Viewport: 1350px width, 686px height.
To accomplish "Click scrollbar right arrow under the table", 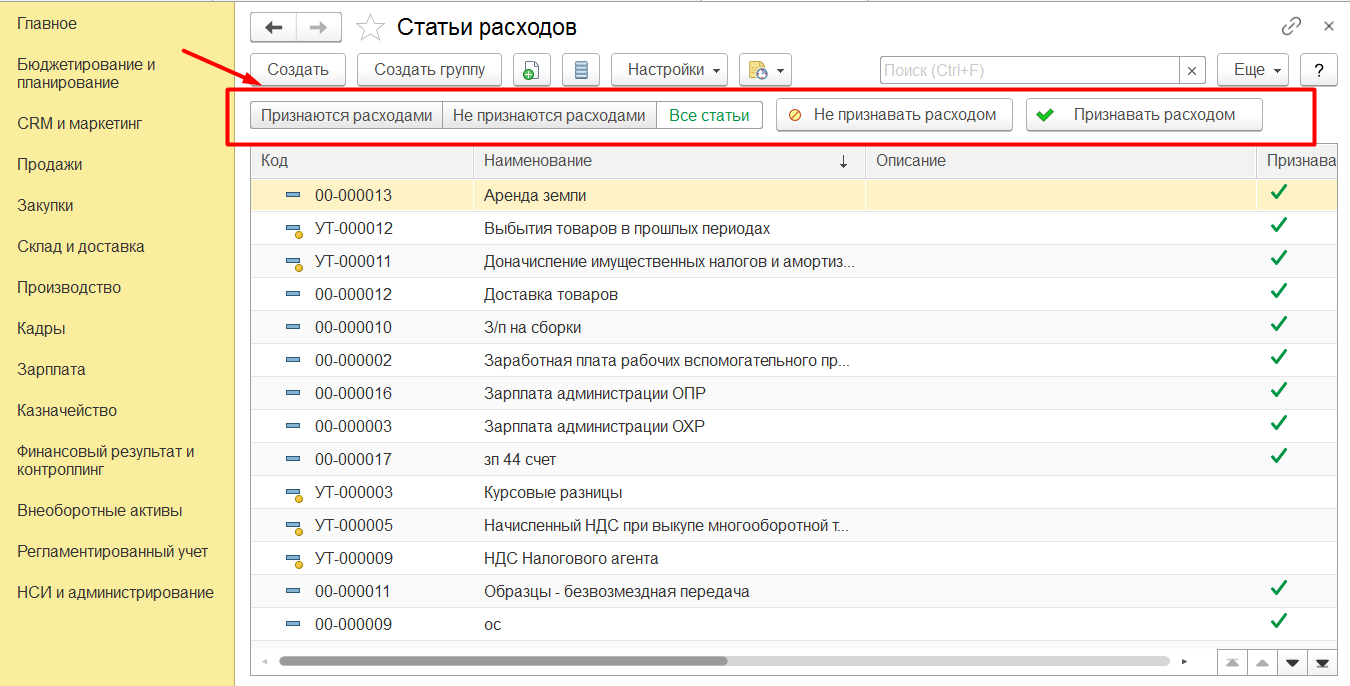I will [x=1184, y=661].
